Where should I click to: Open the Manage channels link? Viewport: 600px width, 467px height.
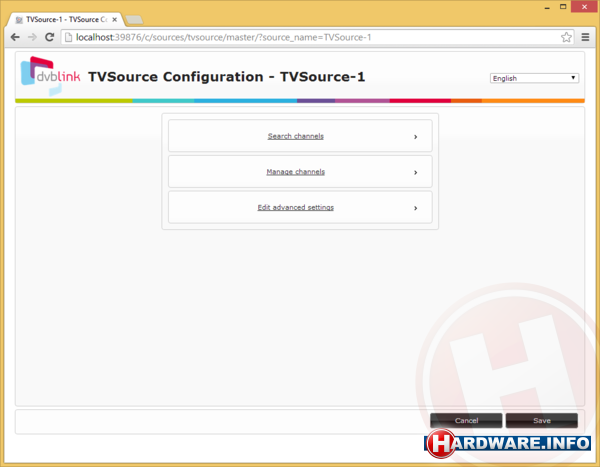click(295, 172)
